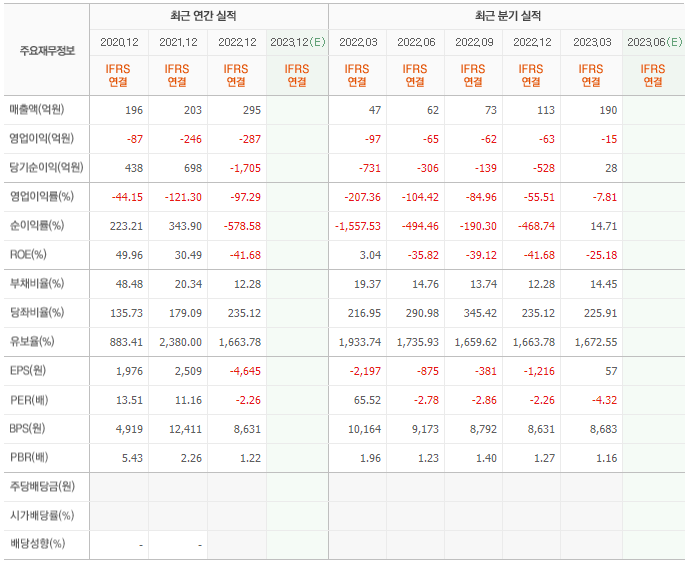Click the 'EPS(원)' row label
Image resolution: width=688 pixels, height=564 pixels.
click(28, 370)
